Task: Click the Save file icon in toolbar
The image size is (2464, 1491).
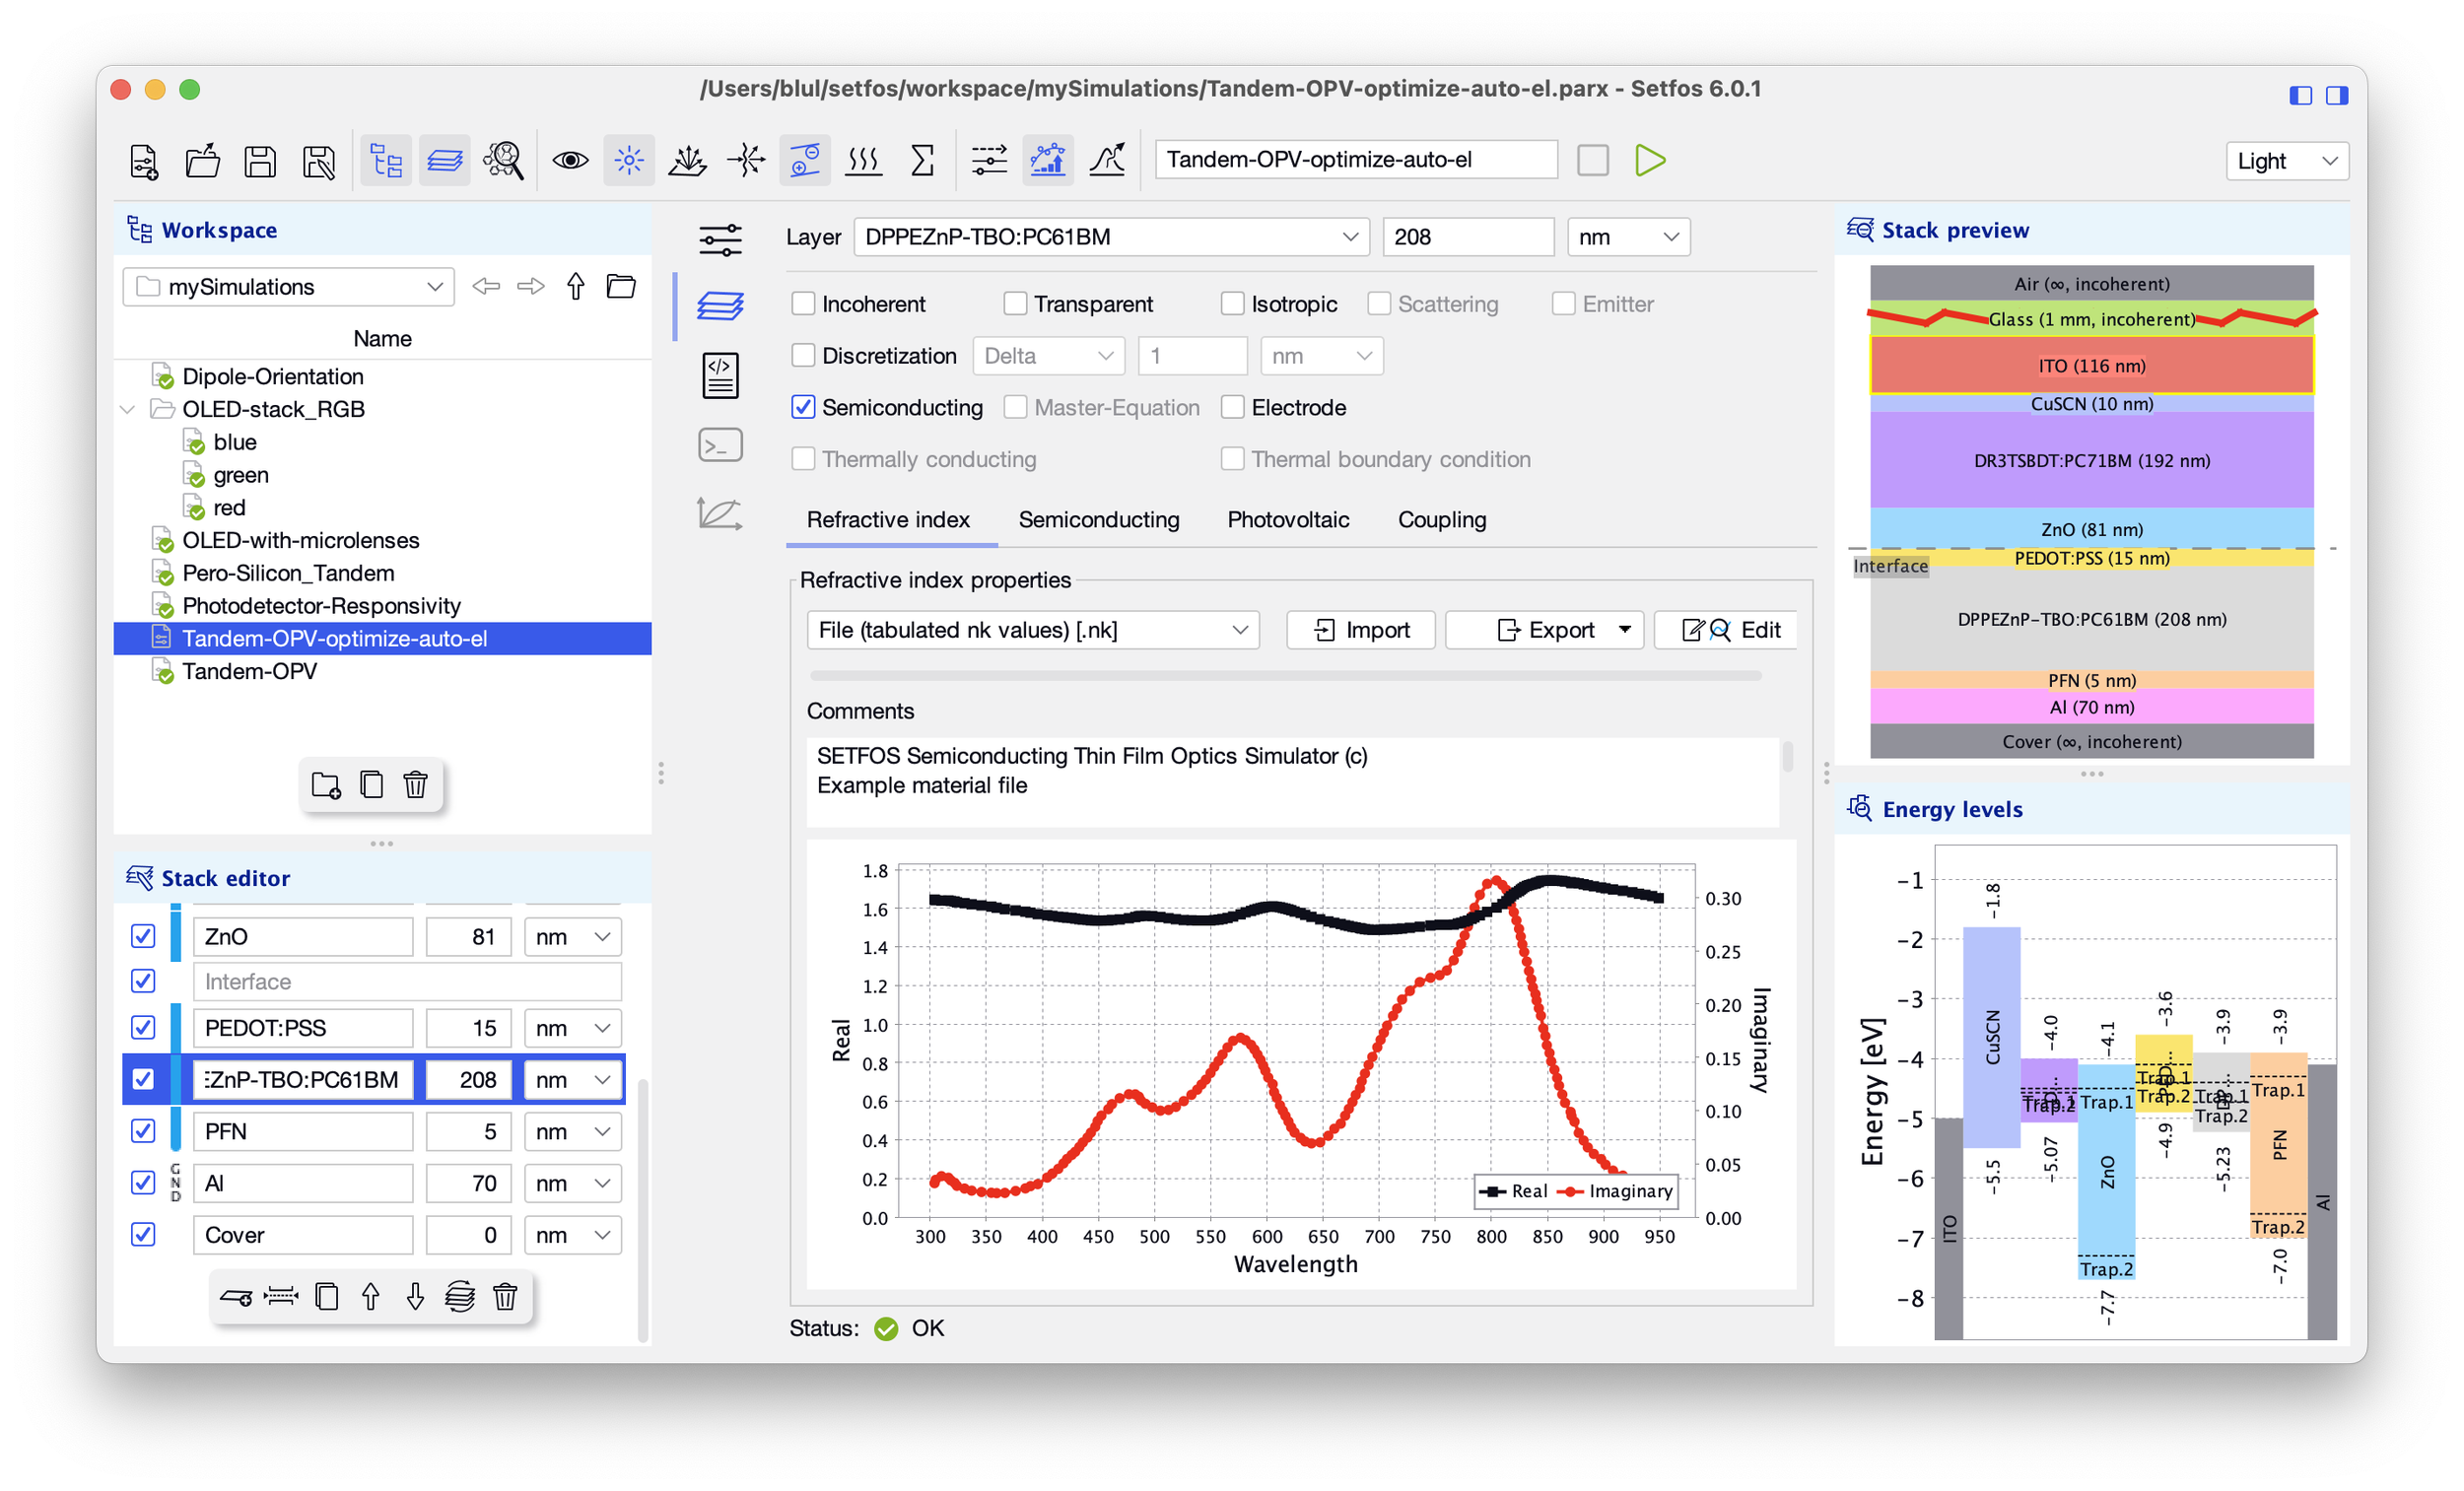Action: click(260, 160)
